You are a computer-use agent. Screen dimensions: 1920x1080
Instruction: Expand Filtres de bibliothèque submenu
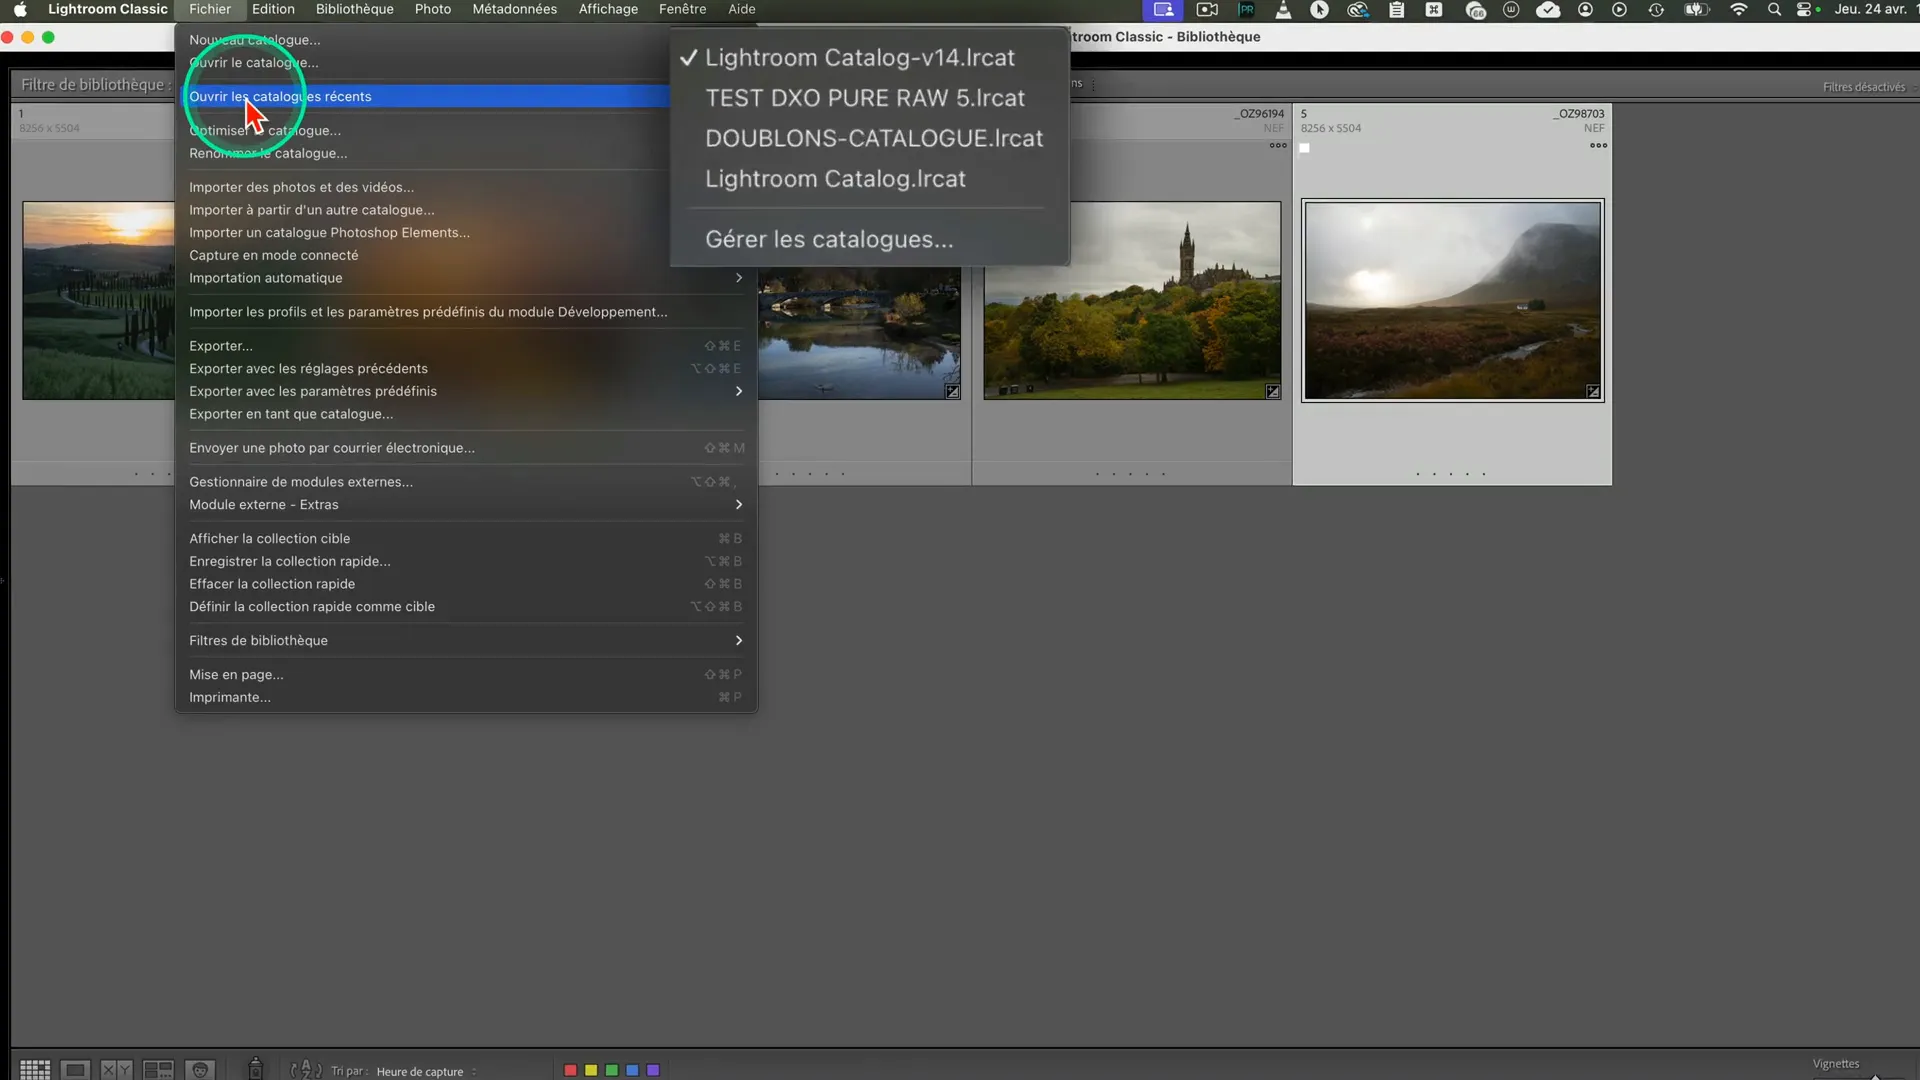coord(466,641)
